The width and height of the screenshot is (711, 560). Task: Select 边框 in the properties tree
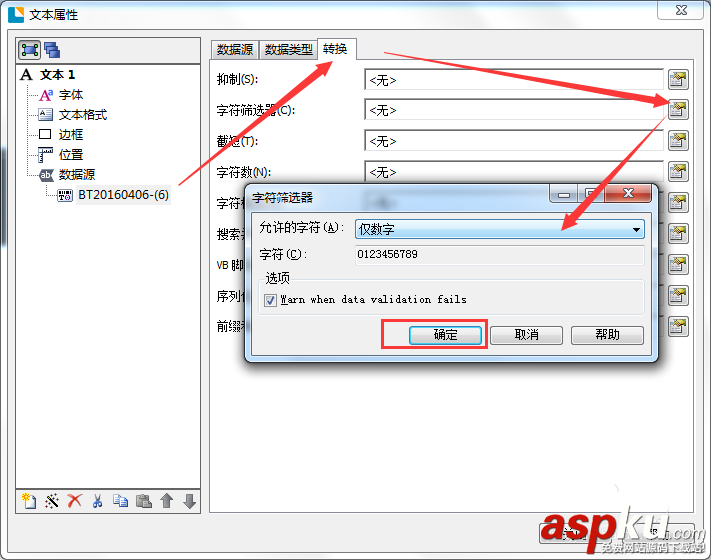click(71, 135)
